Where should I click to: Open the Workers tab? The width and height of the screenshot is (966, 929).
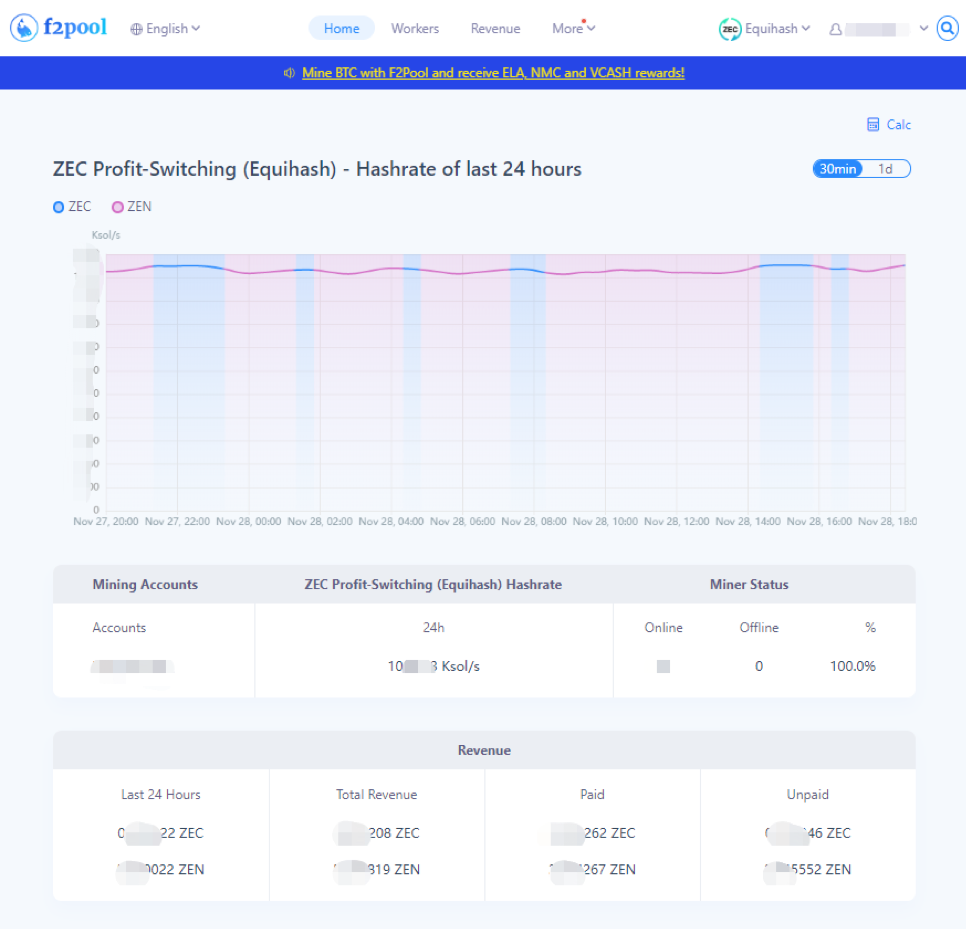pyautogui.click(x=415, y=28)
